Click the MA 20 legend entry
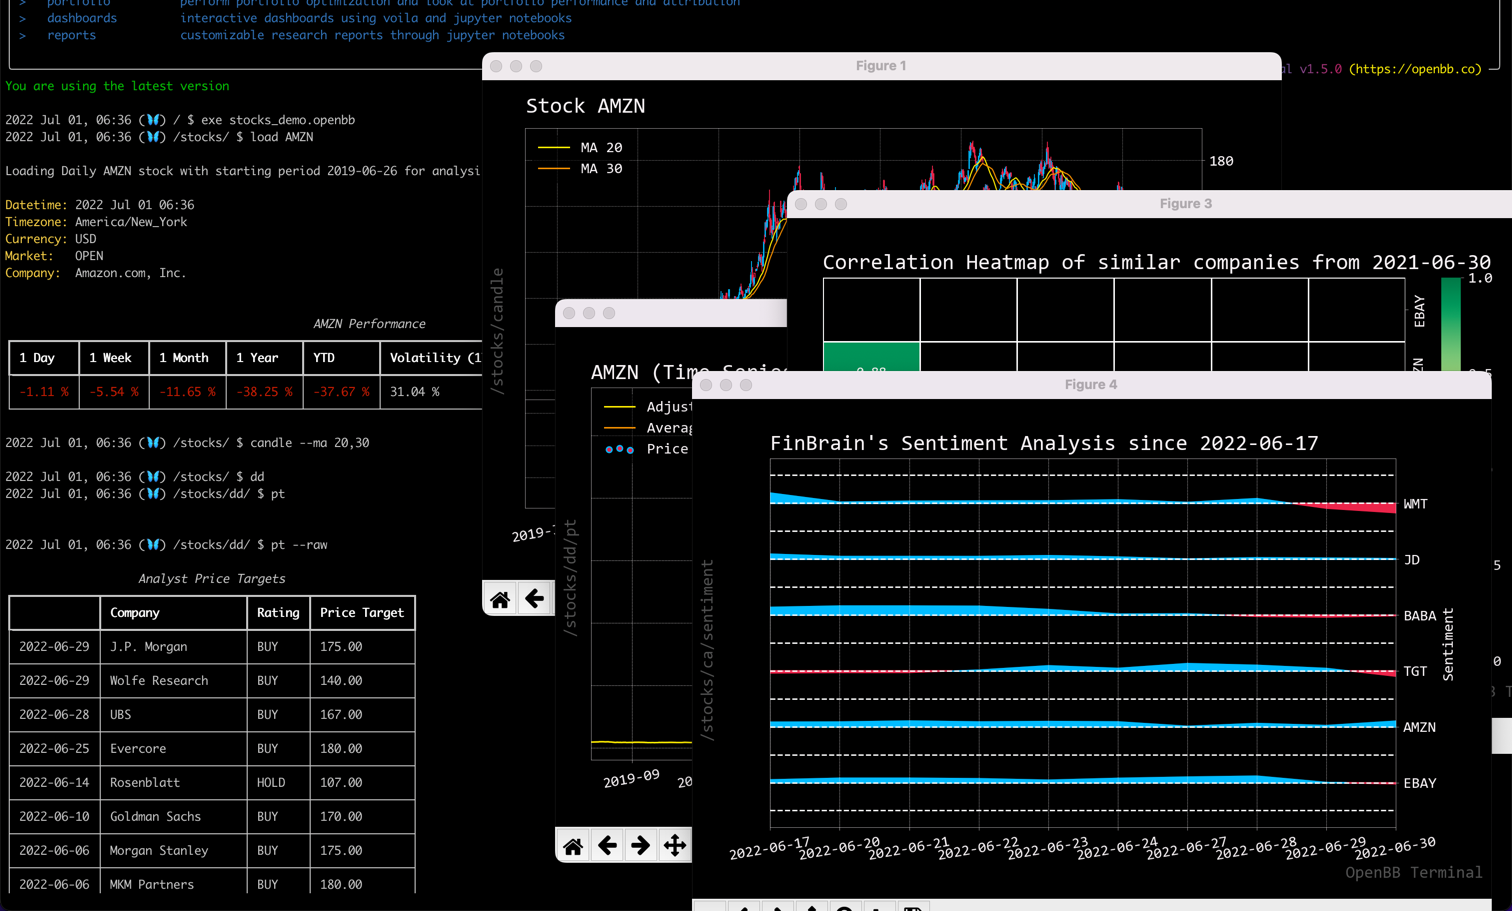 [x=580, y=147]
